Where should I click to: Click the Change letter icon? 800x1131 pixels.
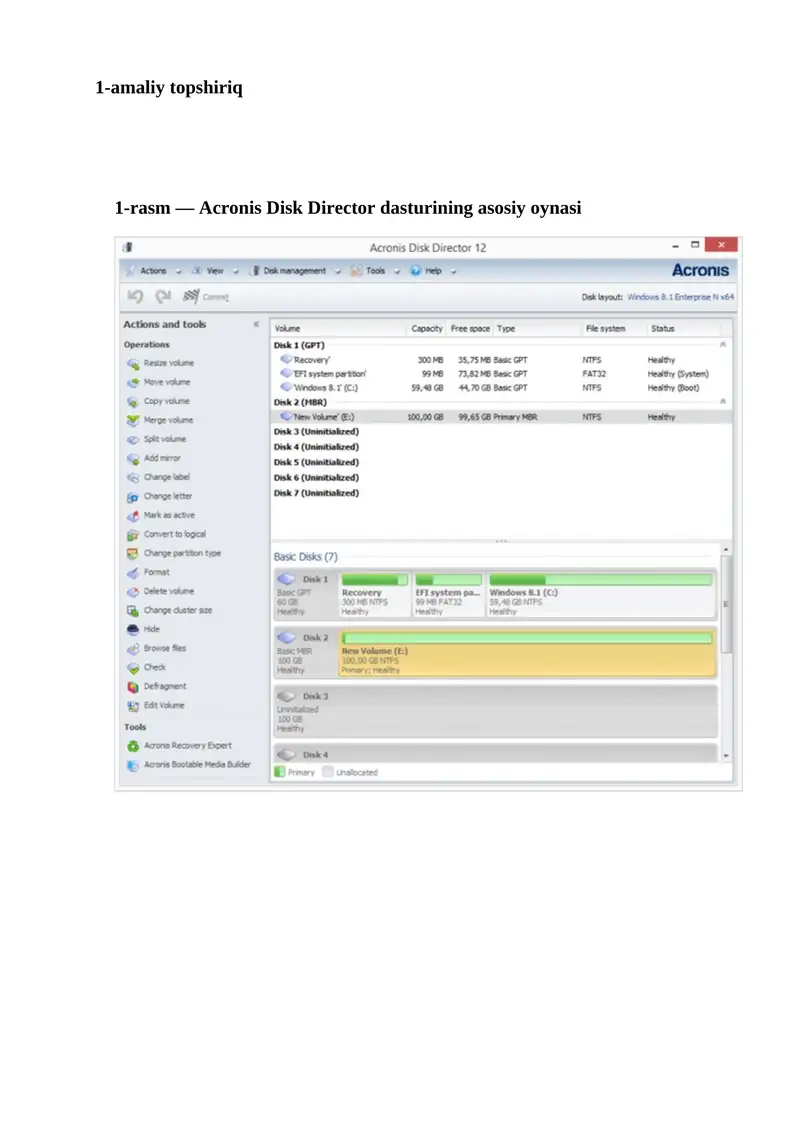[x=133, y=496]
